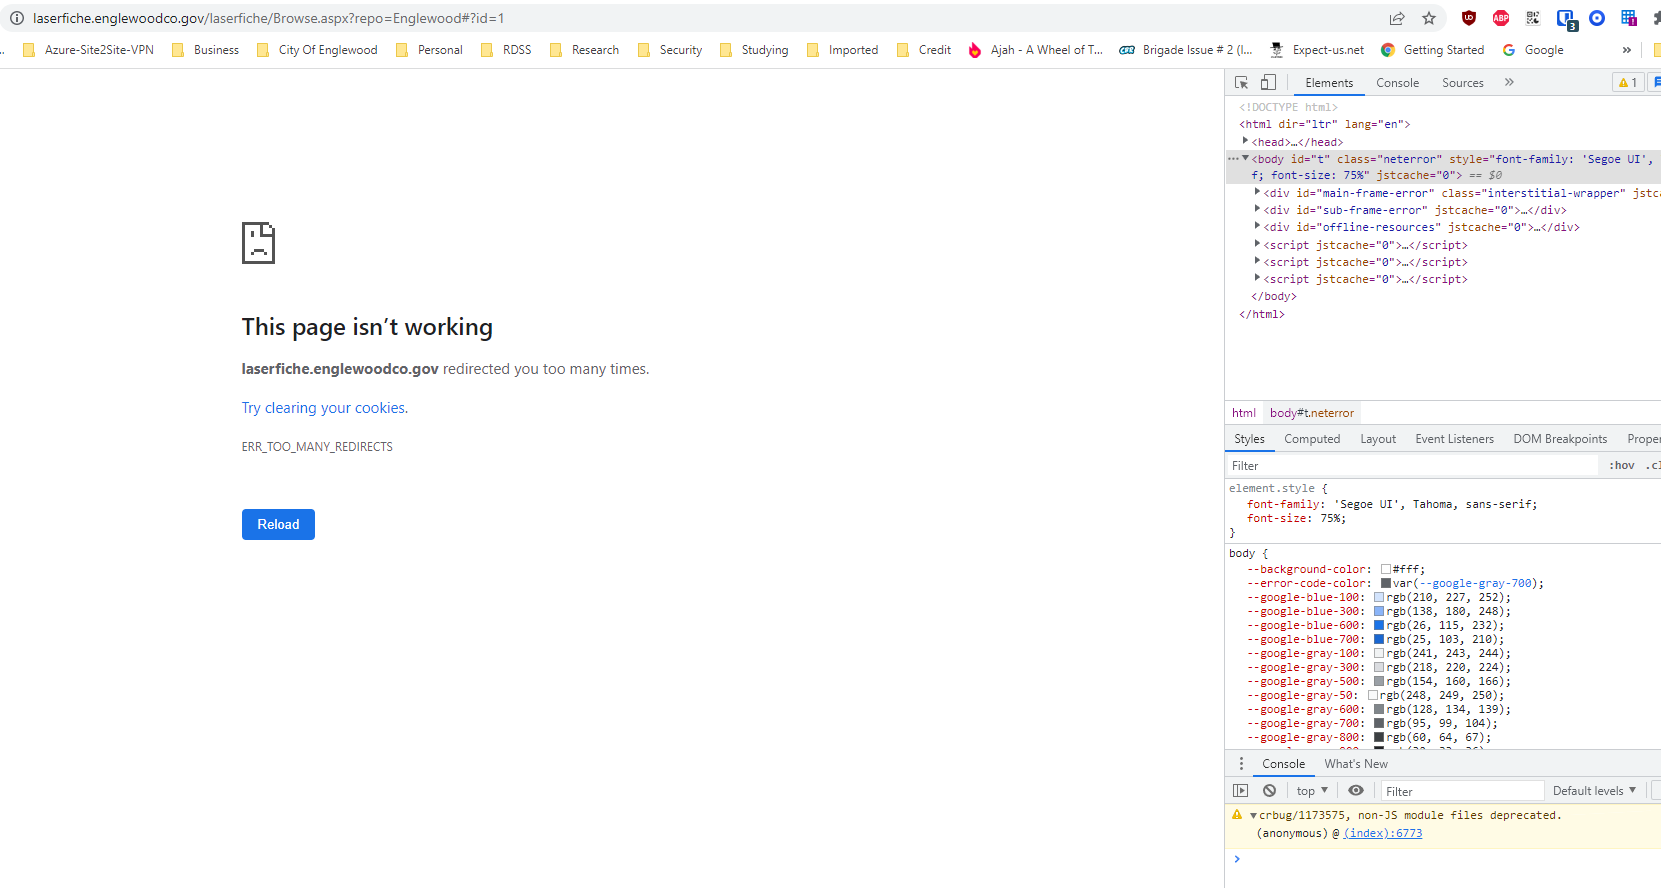Open the Default levels dropdown
The width and height of the screenshot is (1661, 888).
click(x=1594, y=791)
